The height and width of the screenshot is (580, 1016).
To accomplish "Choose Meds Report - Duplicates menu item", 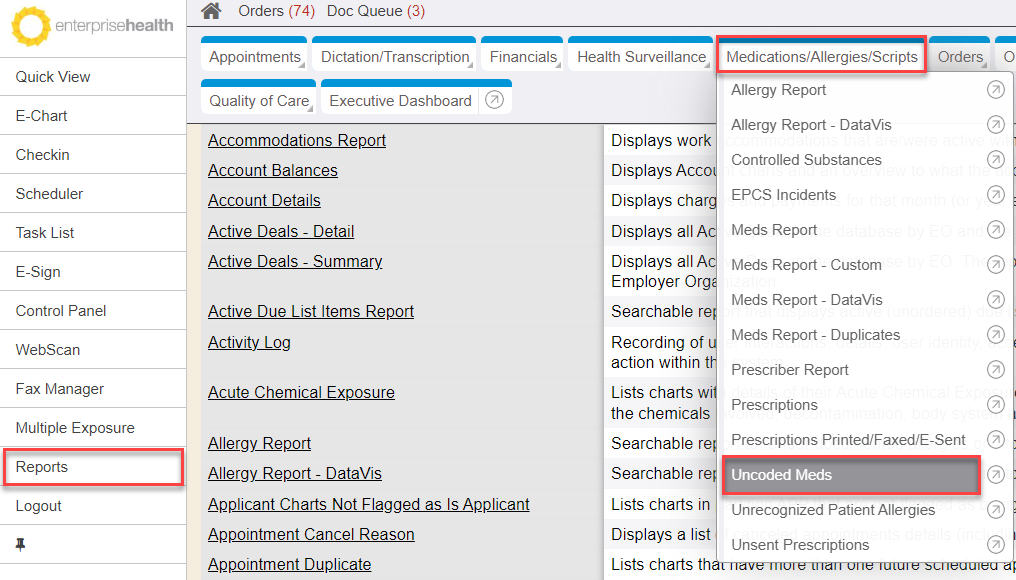I will click(815, 335).
